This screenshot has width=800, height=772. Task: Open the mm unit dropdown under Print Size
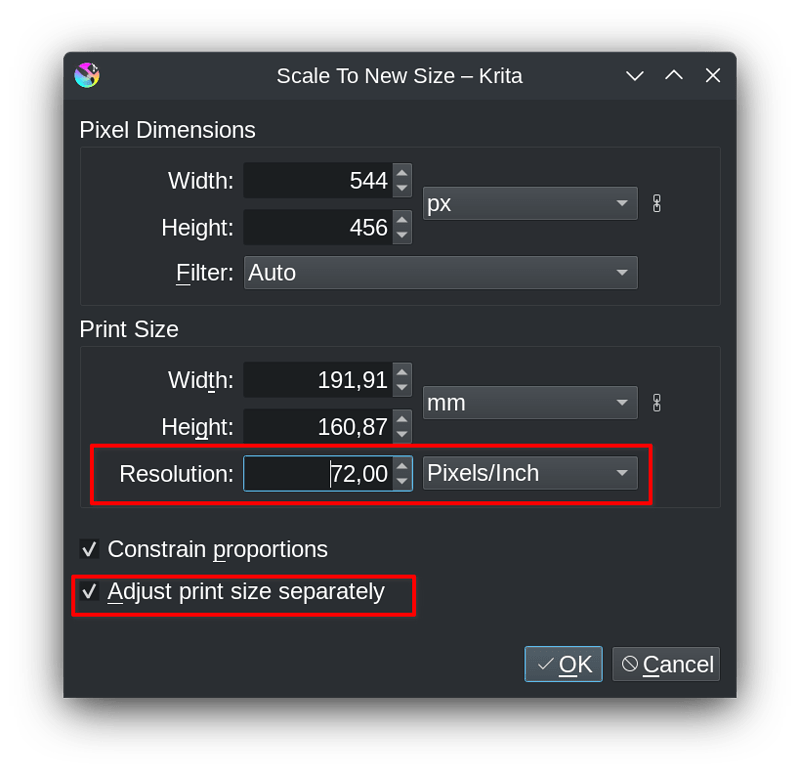tap(529, 402)
